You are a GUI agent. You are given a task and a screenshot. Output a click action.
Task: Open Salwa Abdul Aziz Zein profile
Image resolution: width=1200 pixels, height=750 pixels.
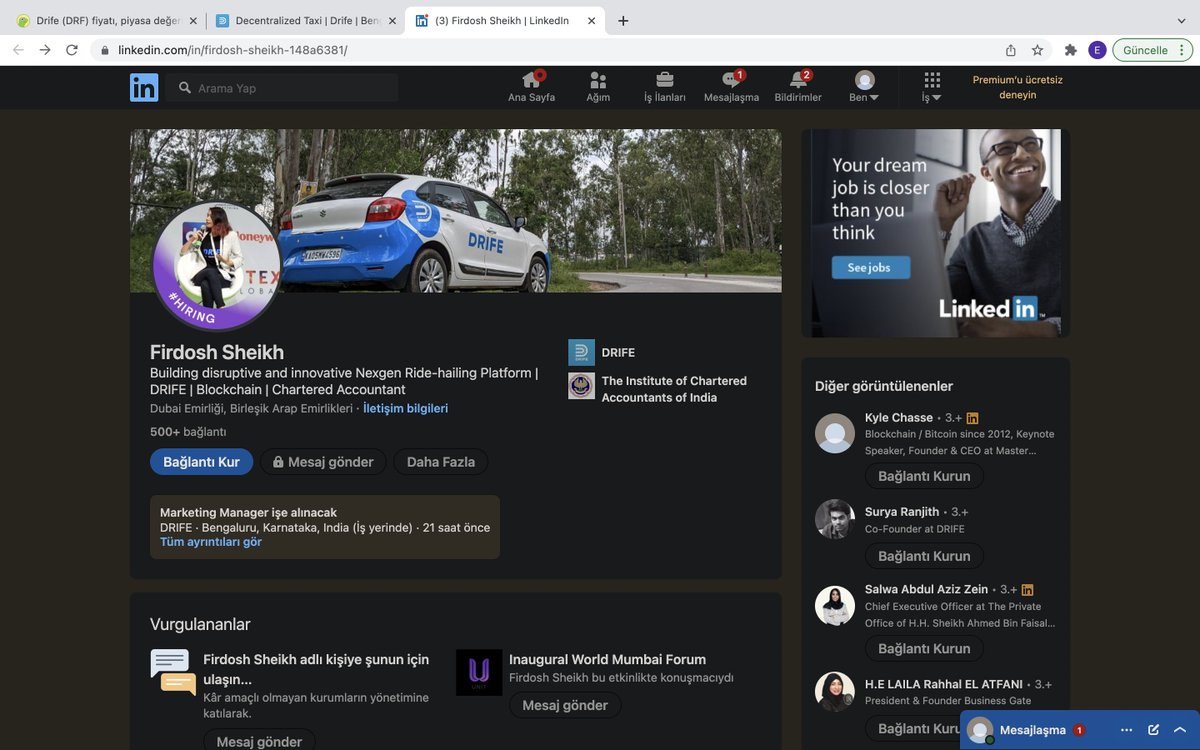926,590
